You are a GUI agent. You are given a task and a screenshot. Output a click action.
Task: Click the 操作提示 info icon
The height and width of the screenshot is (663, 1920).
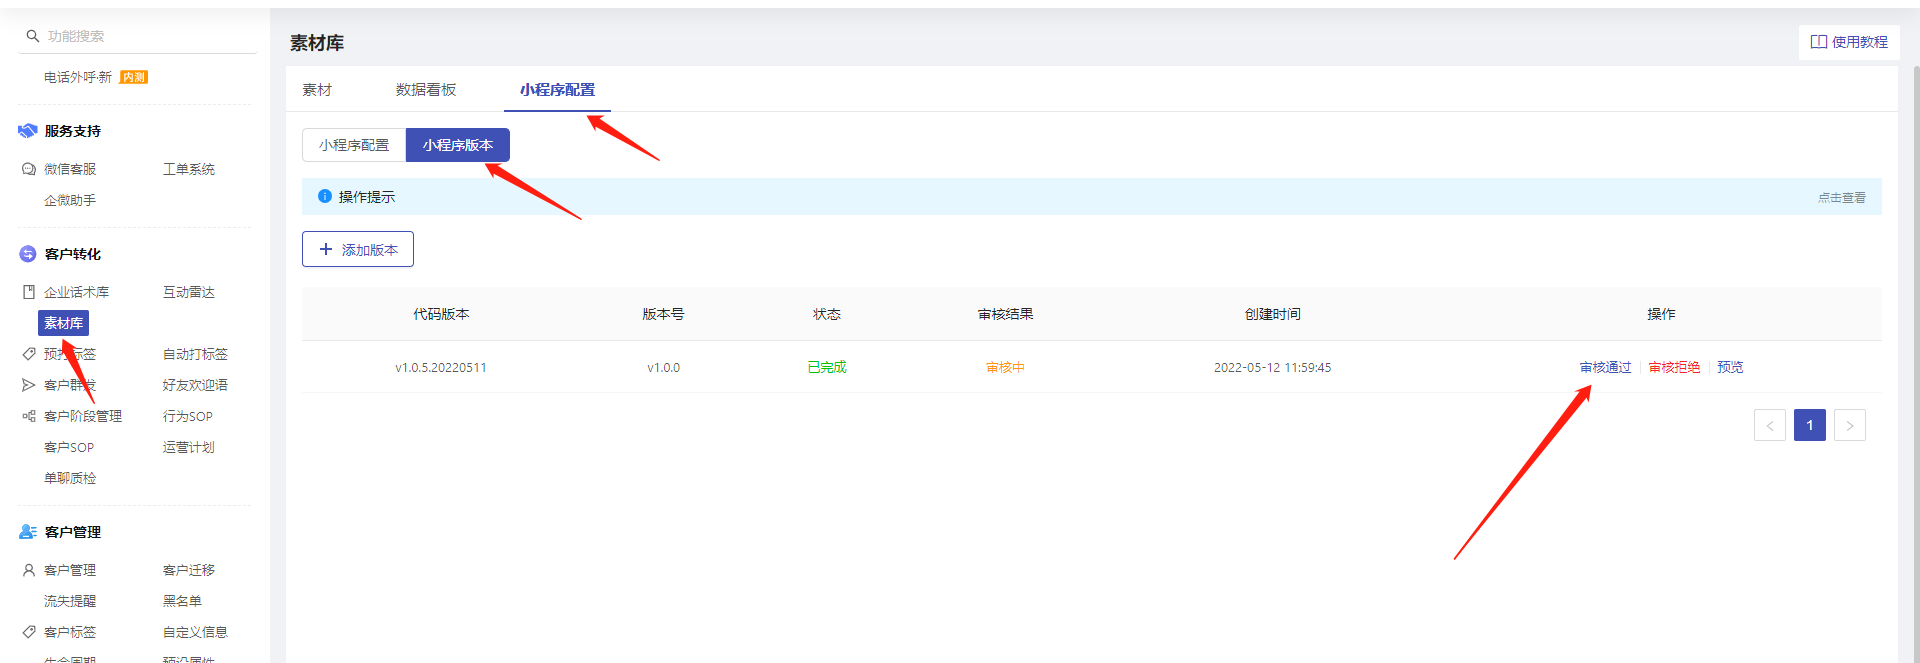(x=325, y=196)
